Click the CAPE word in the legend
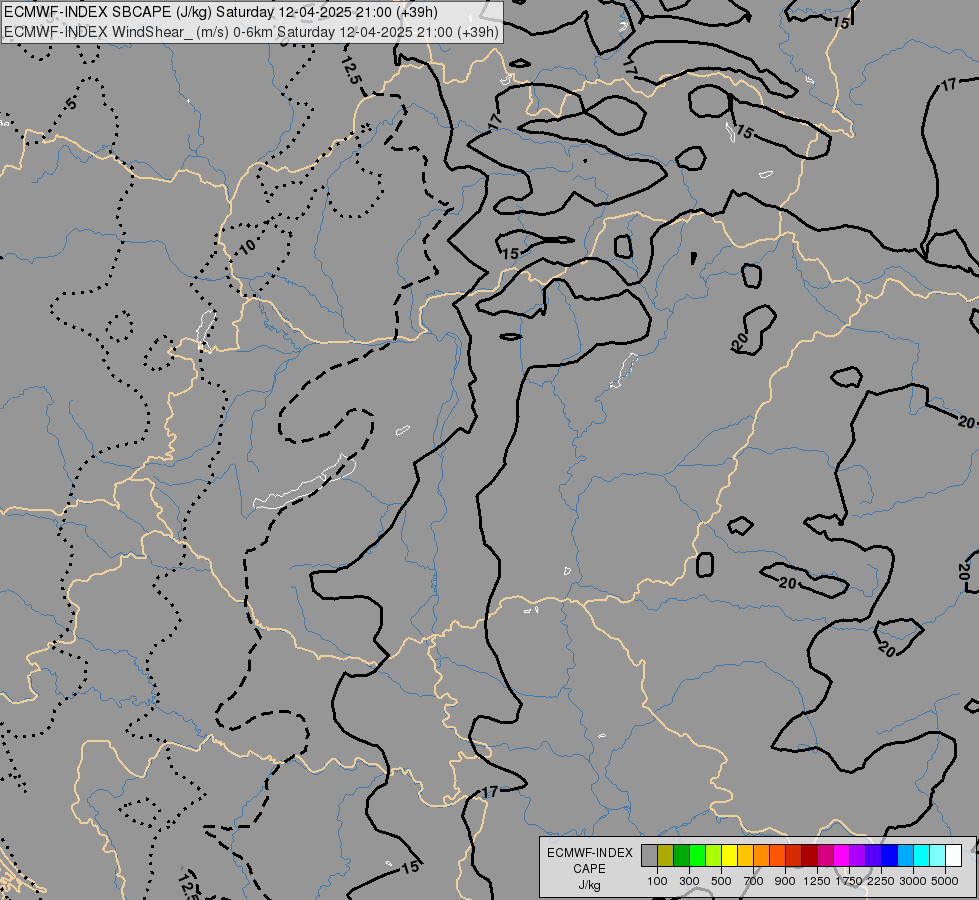The image size is (979, 900). point(589,869)
